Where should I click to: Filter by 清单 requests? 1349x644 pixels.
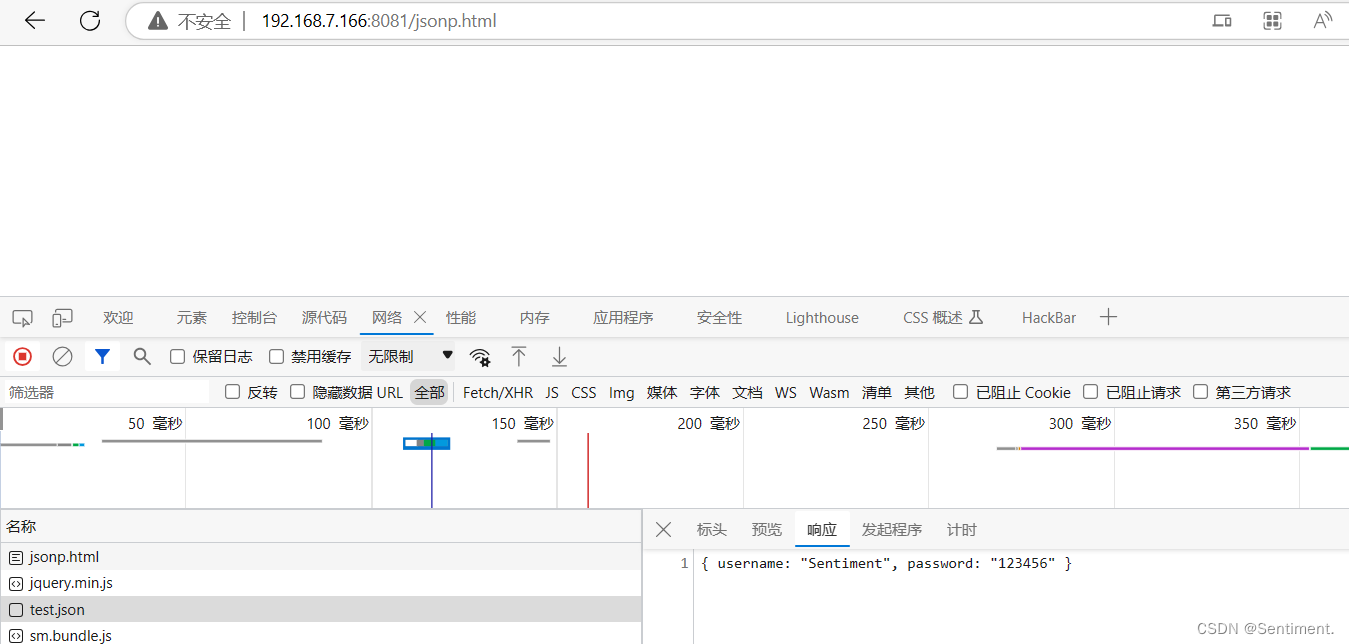(877, 393)
